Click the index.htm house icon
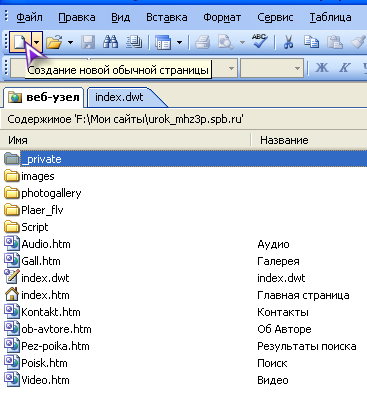 (12, 295)
